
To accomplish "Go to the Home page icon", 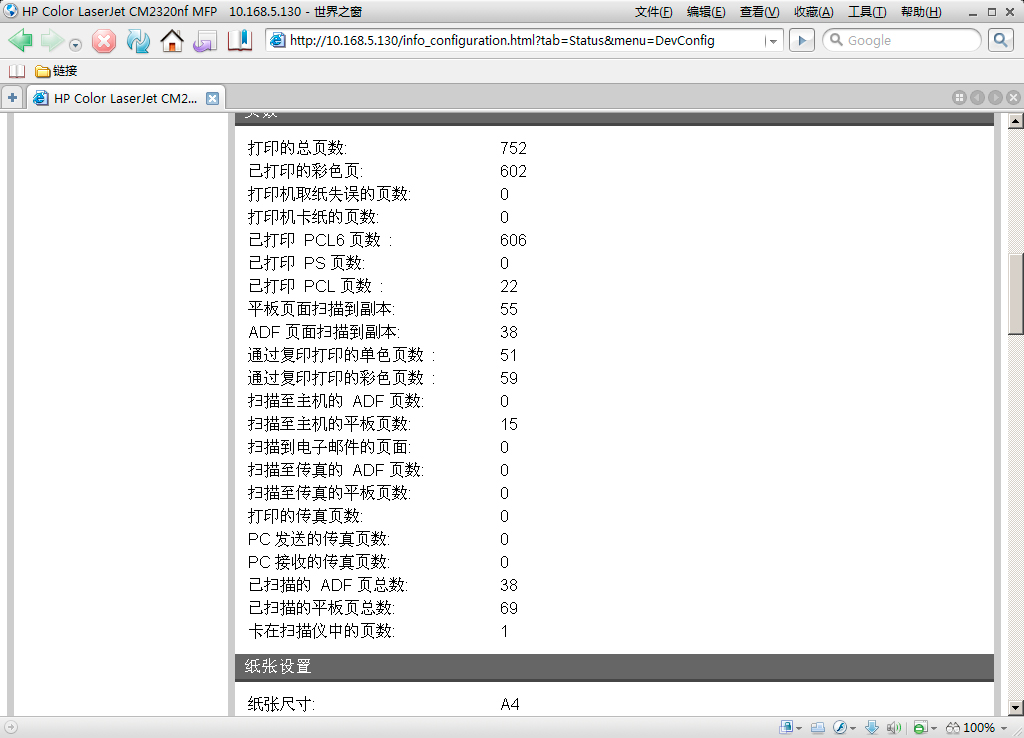I will pyautogui.click(x=172, y=41).
